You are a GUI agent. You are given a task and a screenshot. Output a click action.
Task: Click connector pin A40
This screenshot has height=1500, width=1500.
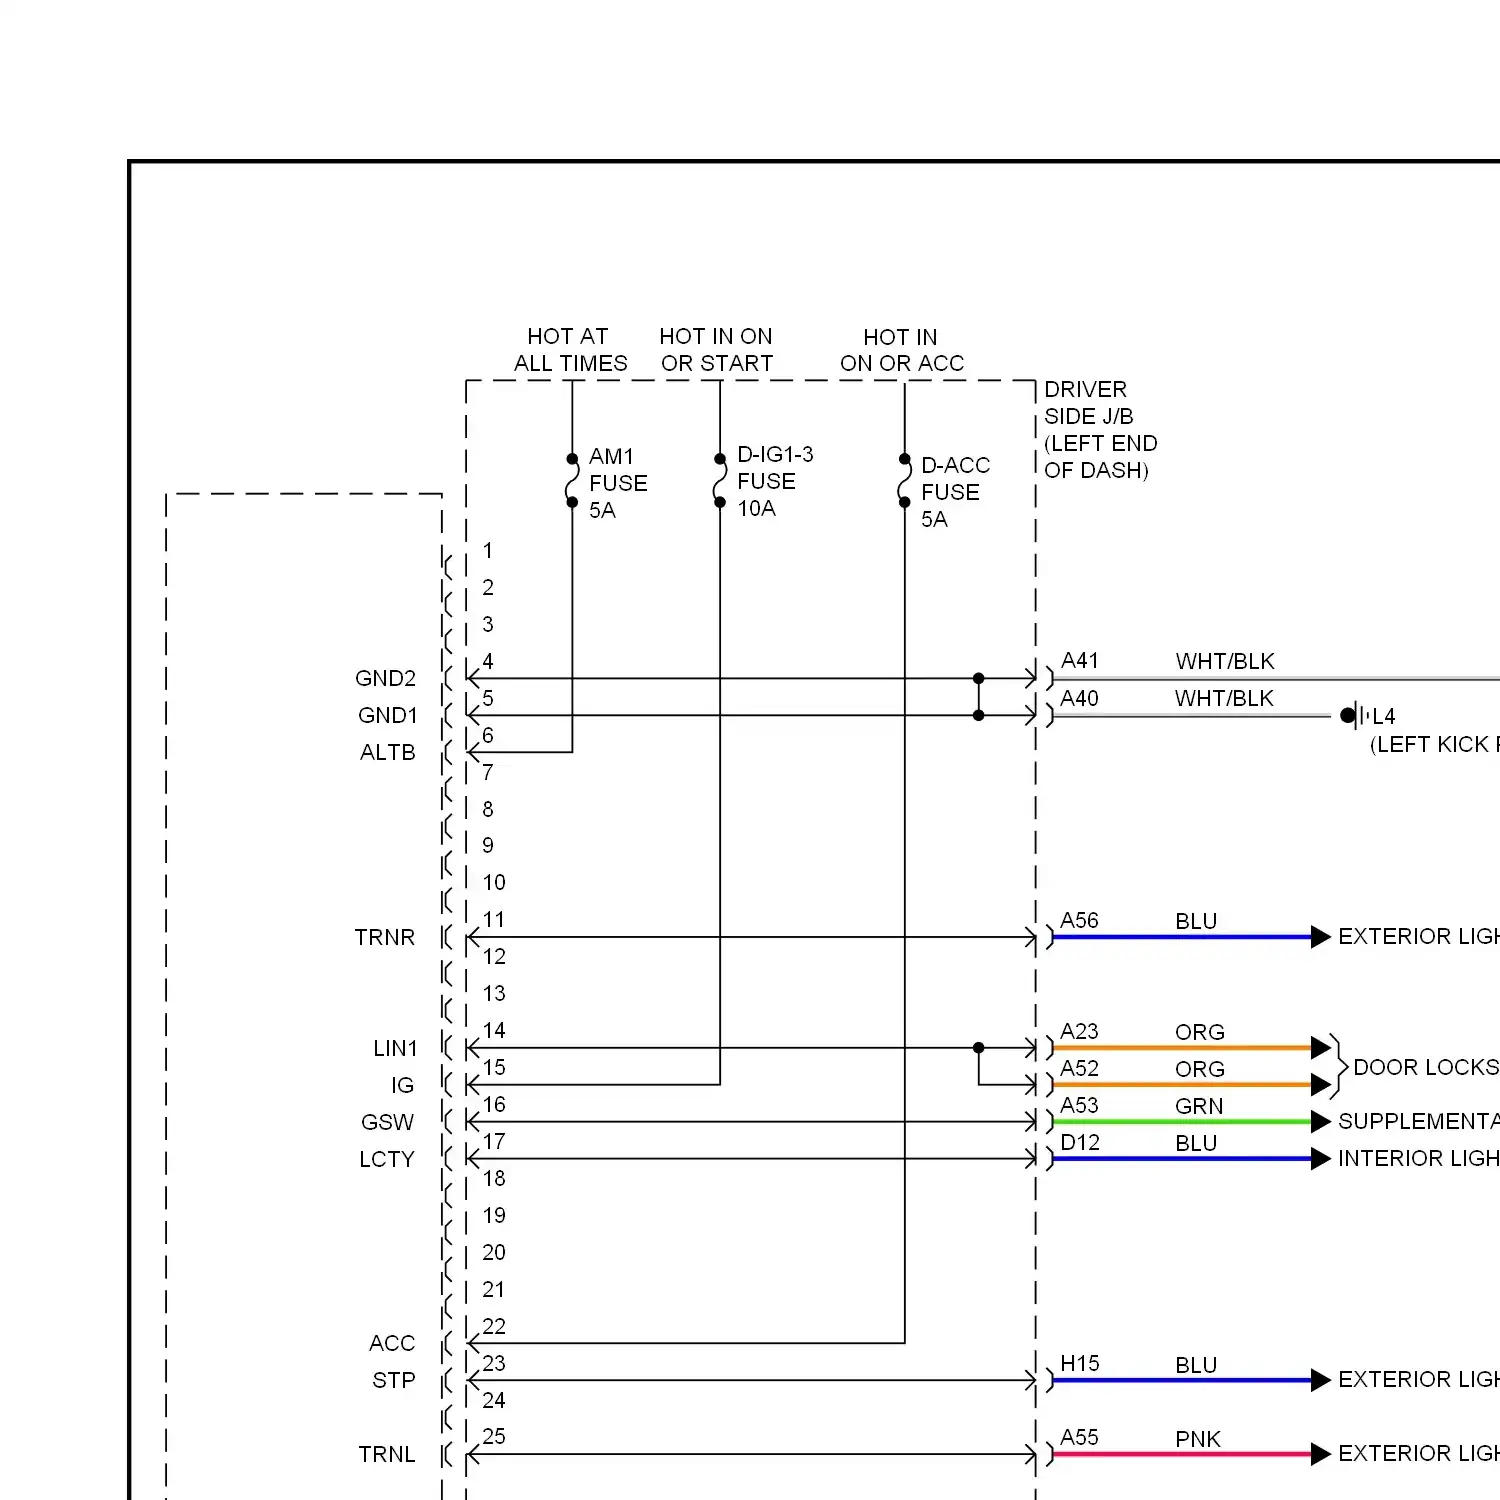[x=1079, y=698]
